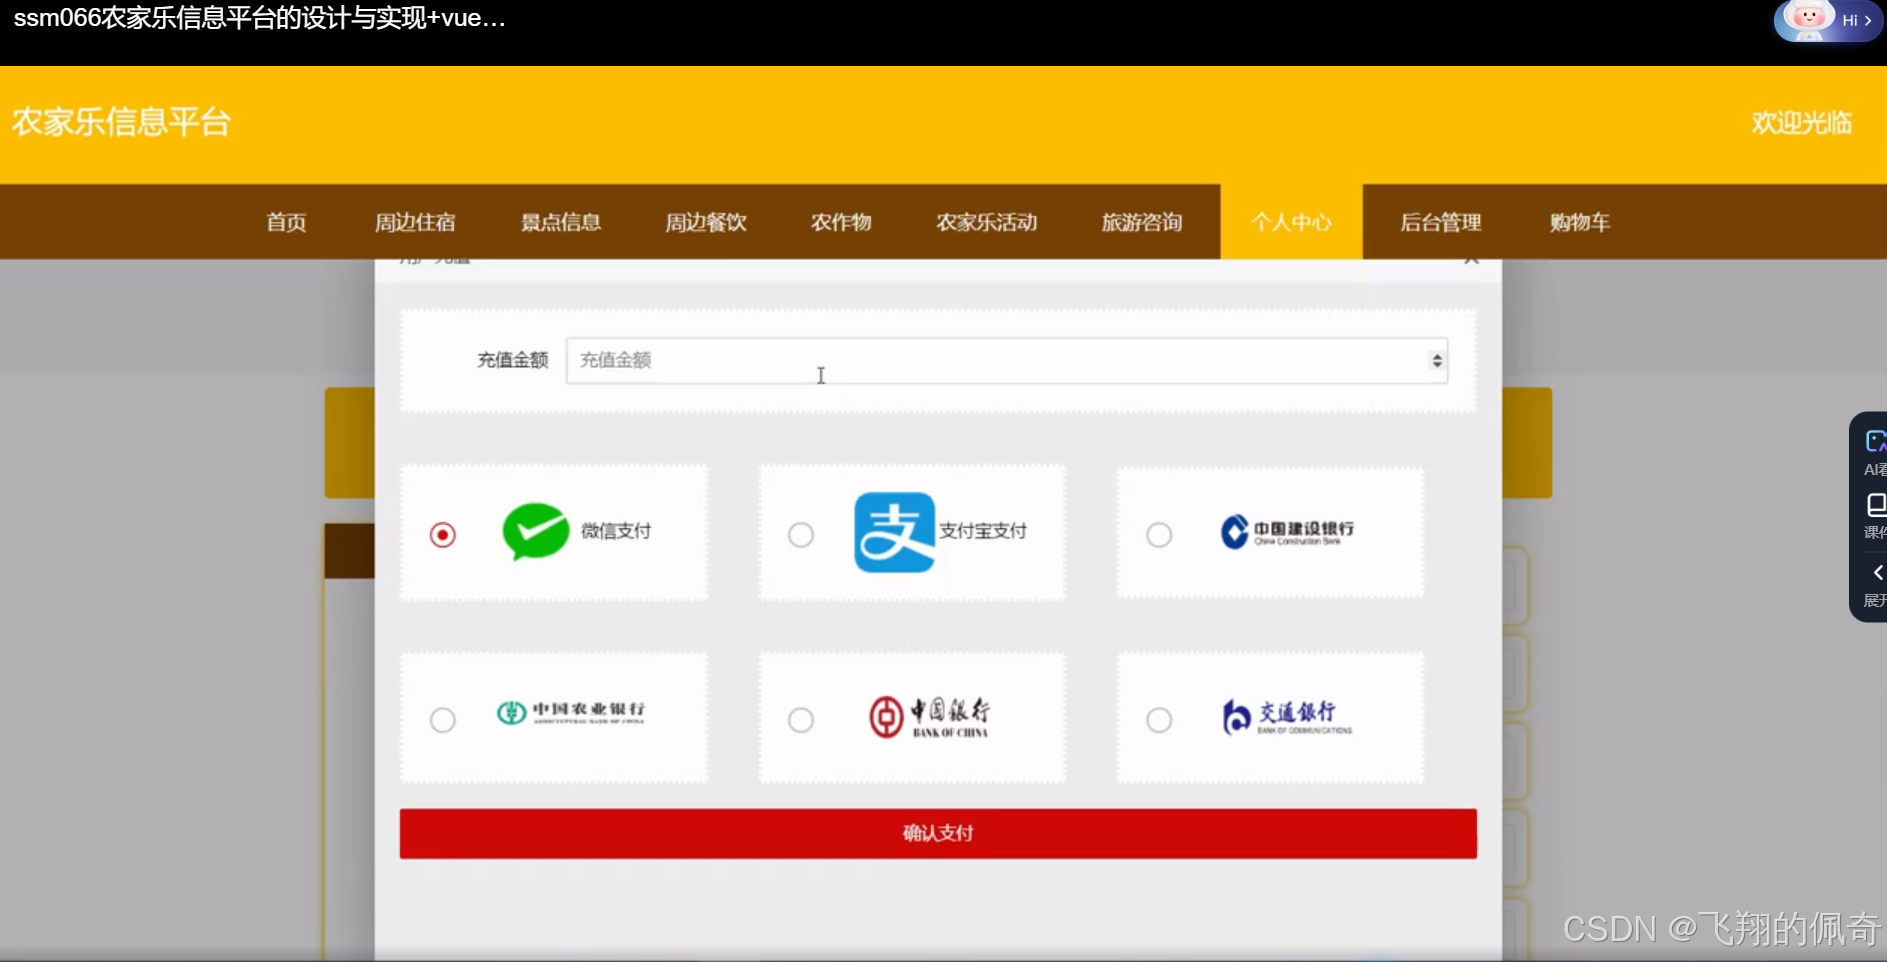Click the Hi avatar badge
Viewport: 1887px width, 962px height.
pyautogui.click(x=1827, y=20)
